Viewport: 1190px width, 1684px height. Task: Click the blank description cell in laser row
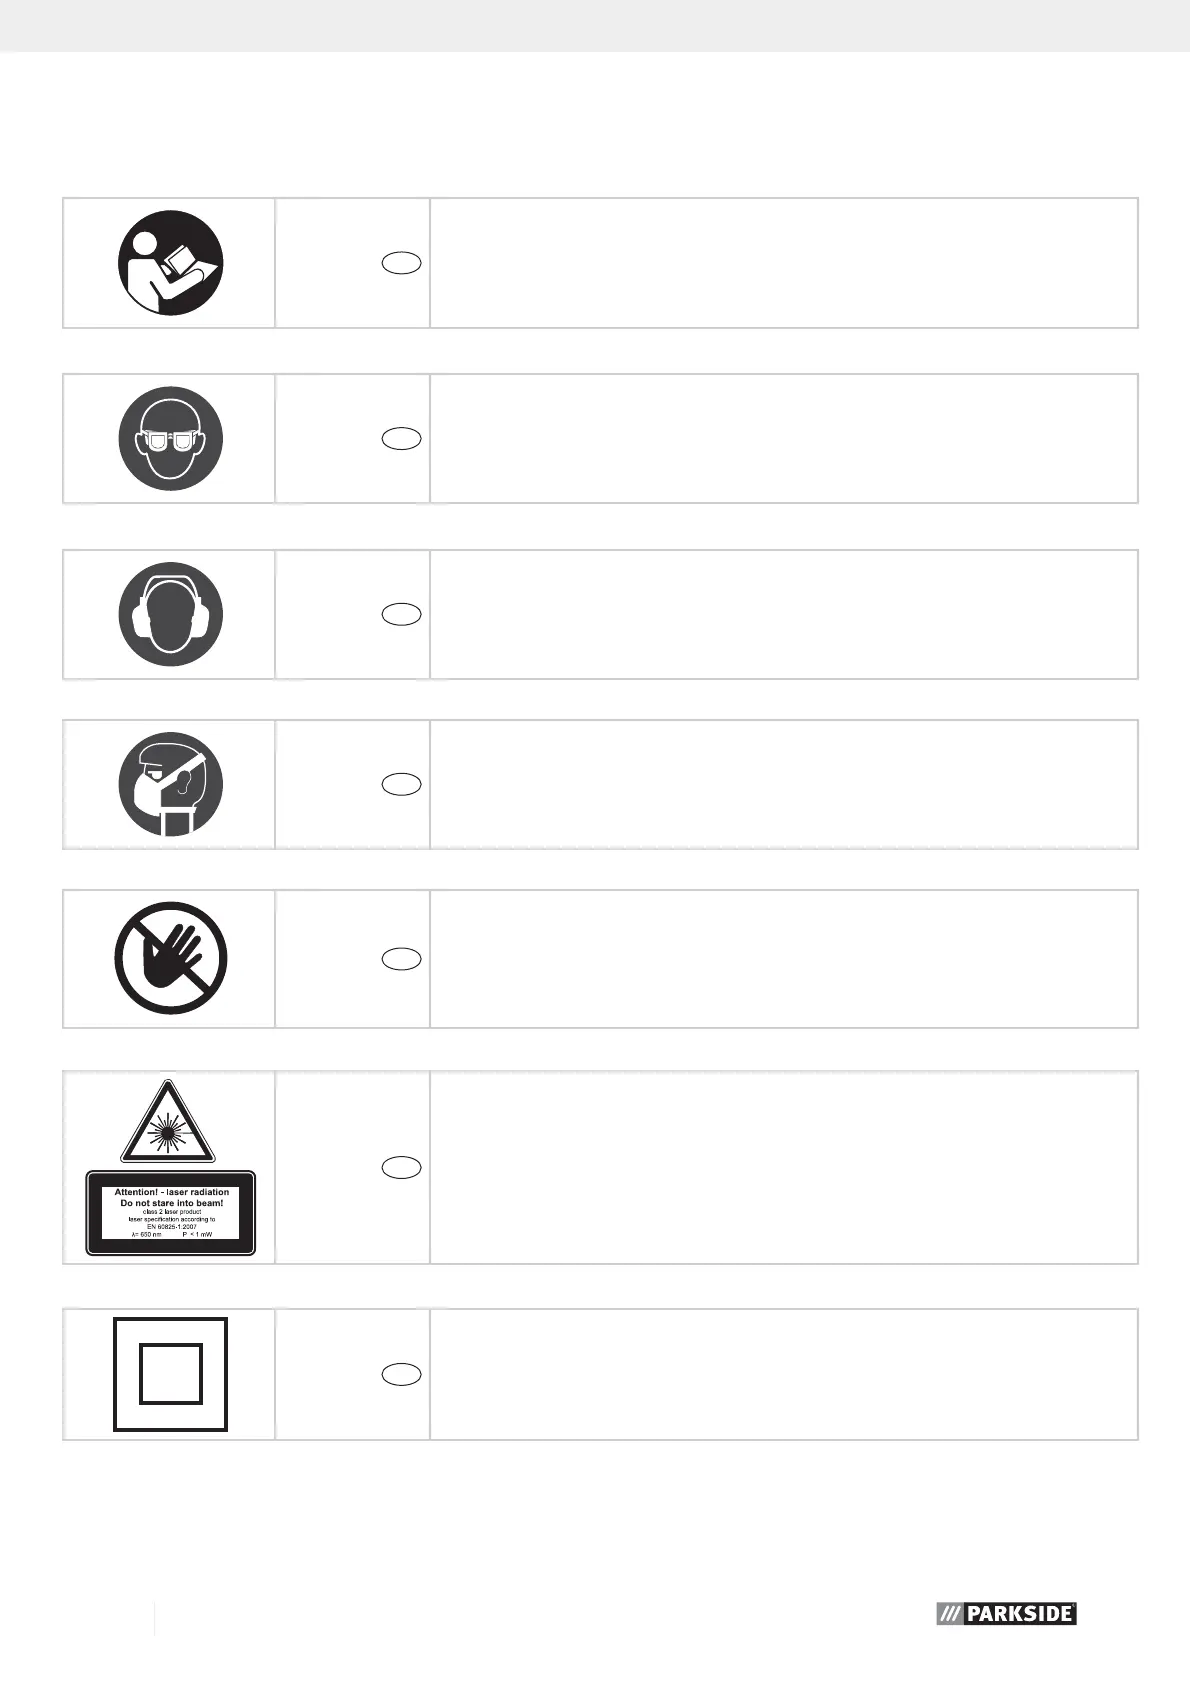pos(783,1167)
